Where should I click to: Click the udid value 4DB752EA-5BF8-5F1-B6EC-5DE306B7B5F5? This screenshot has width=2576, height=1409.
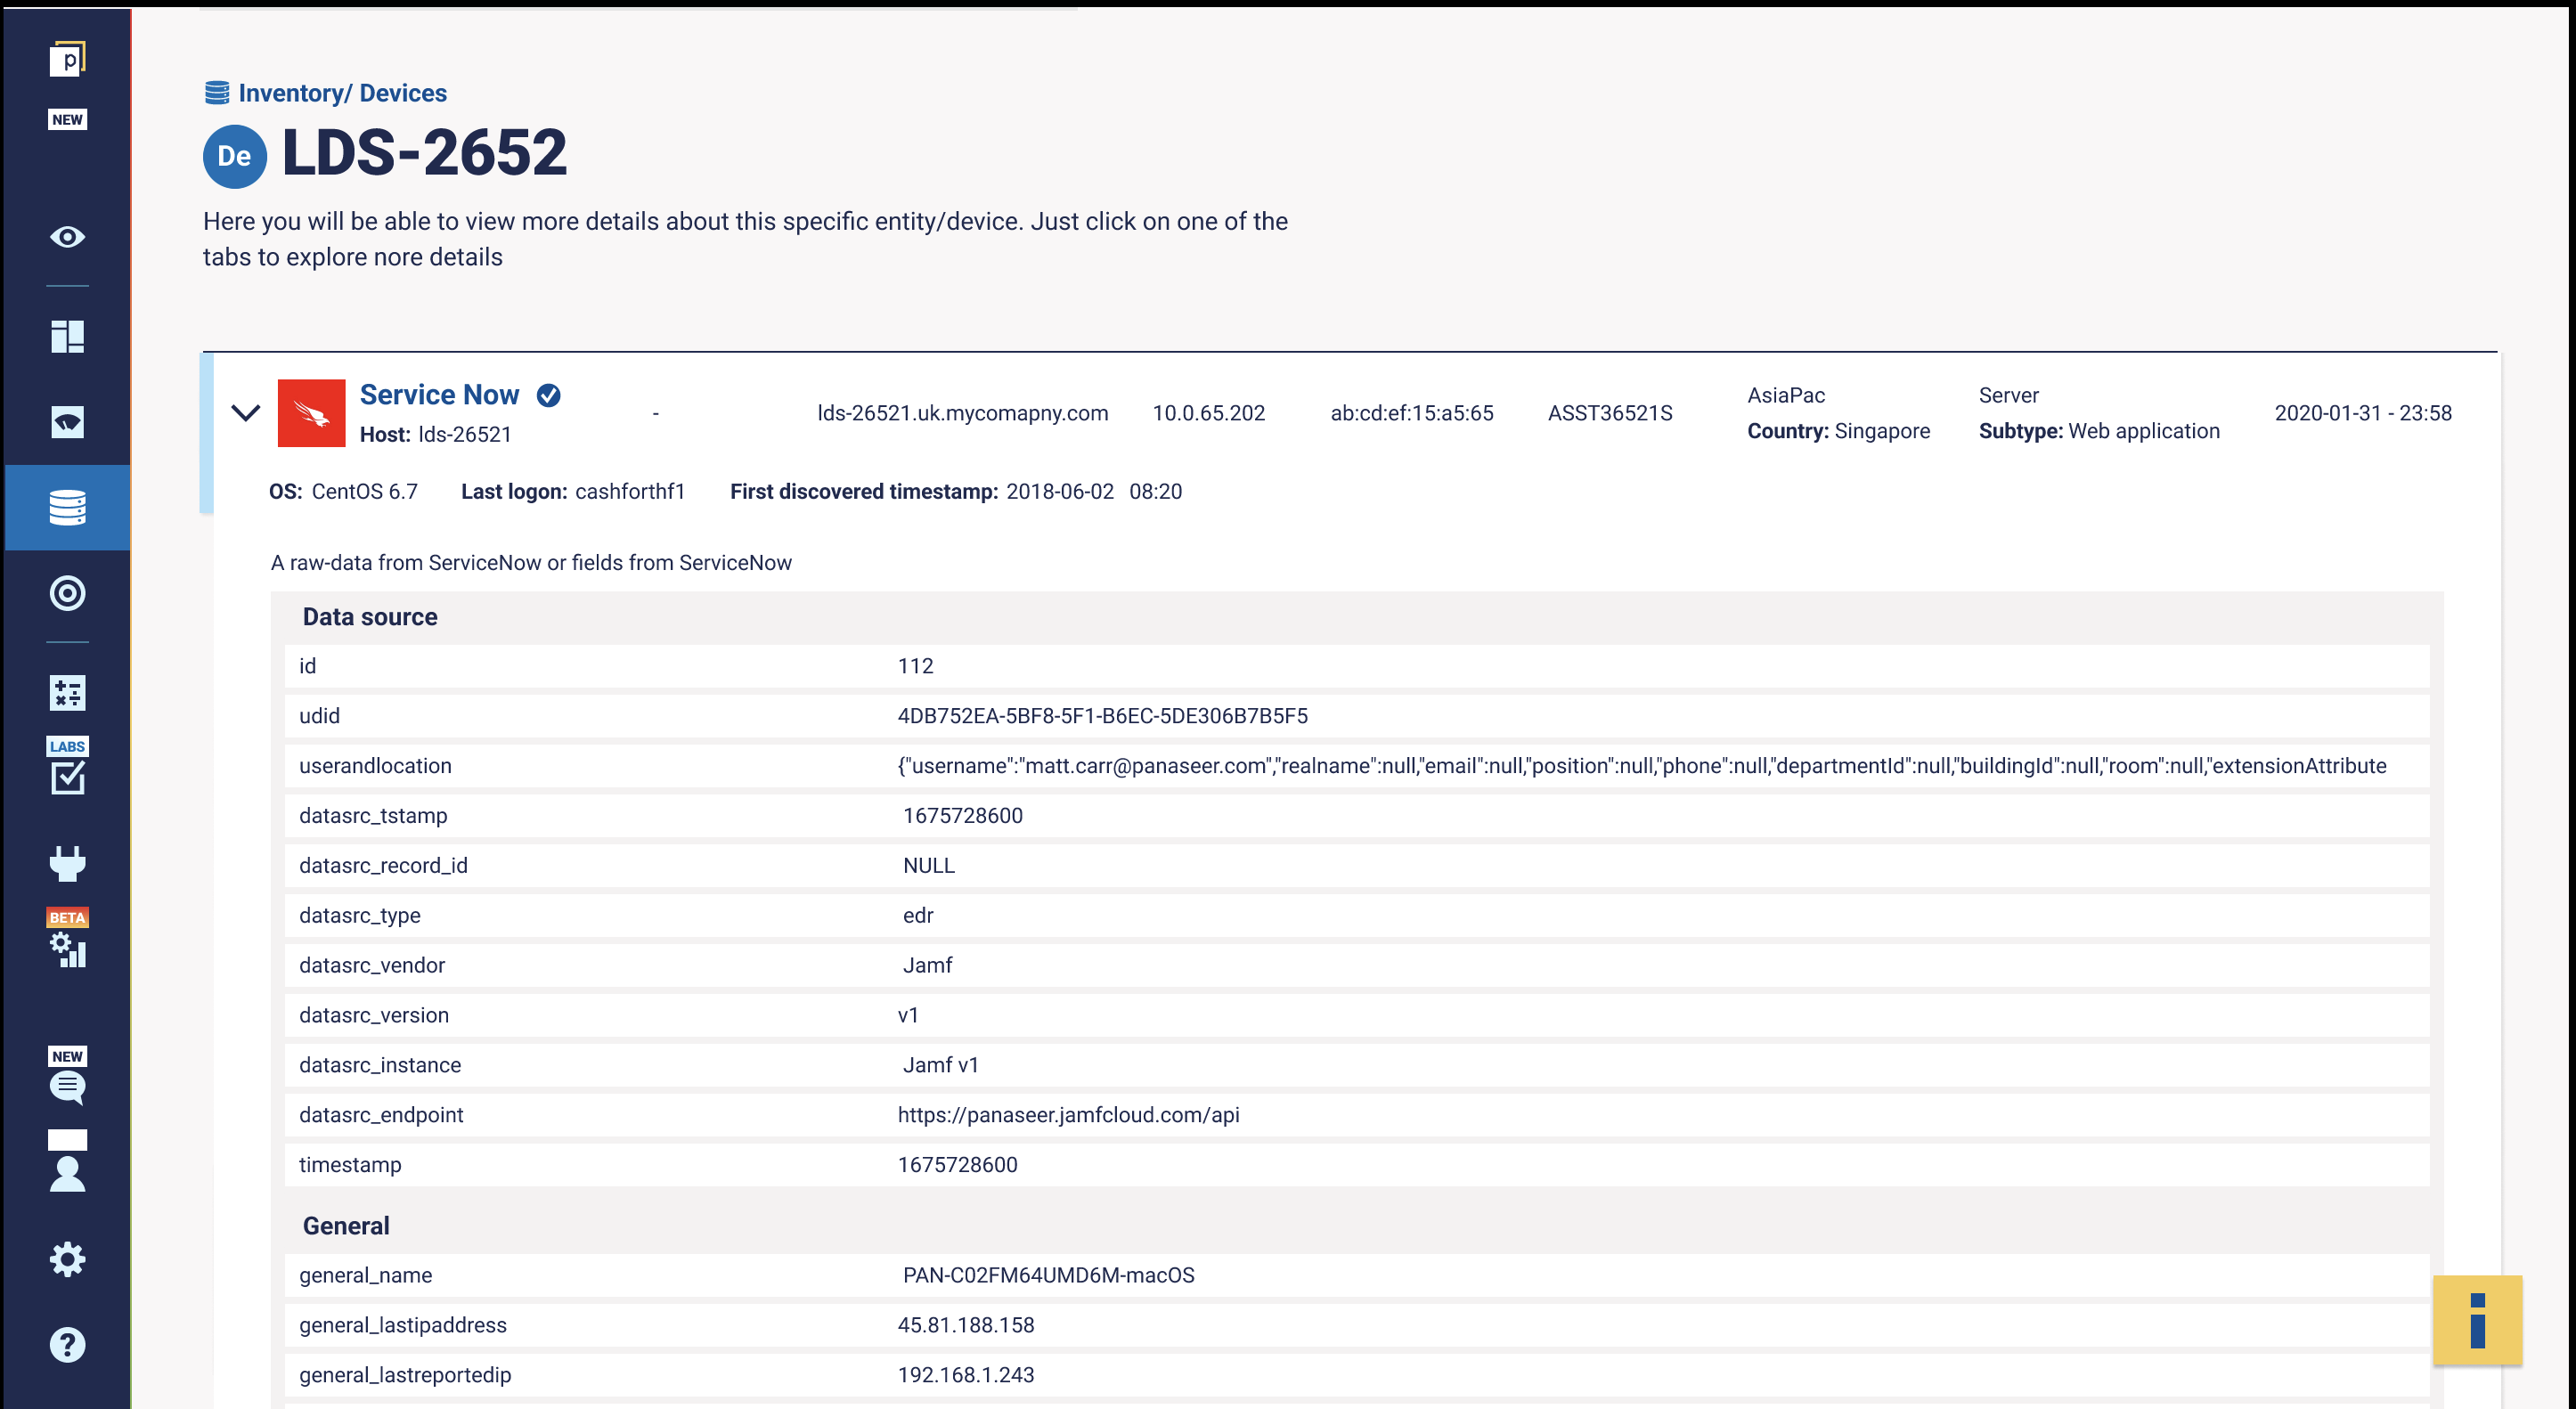(1102, 716)
